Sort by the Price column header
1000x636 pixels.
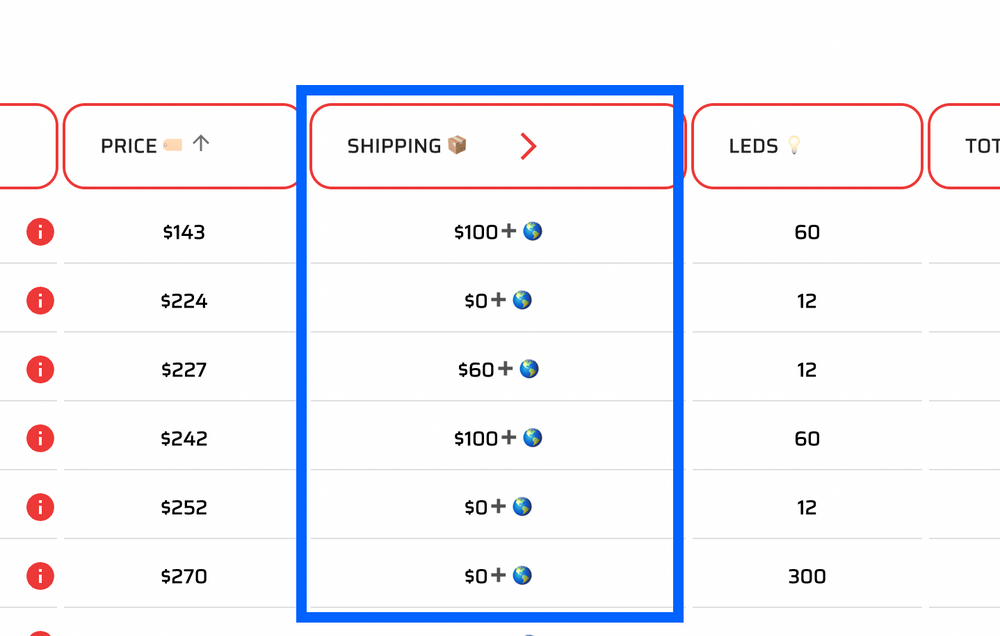click(x=129, y=146)
